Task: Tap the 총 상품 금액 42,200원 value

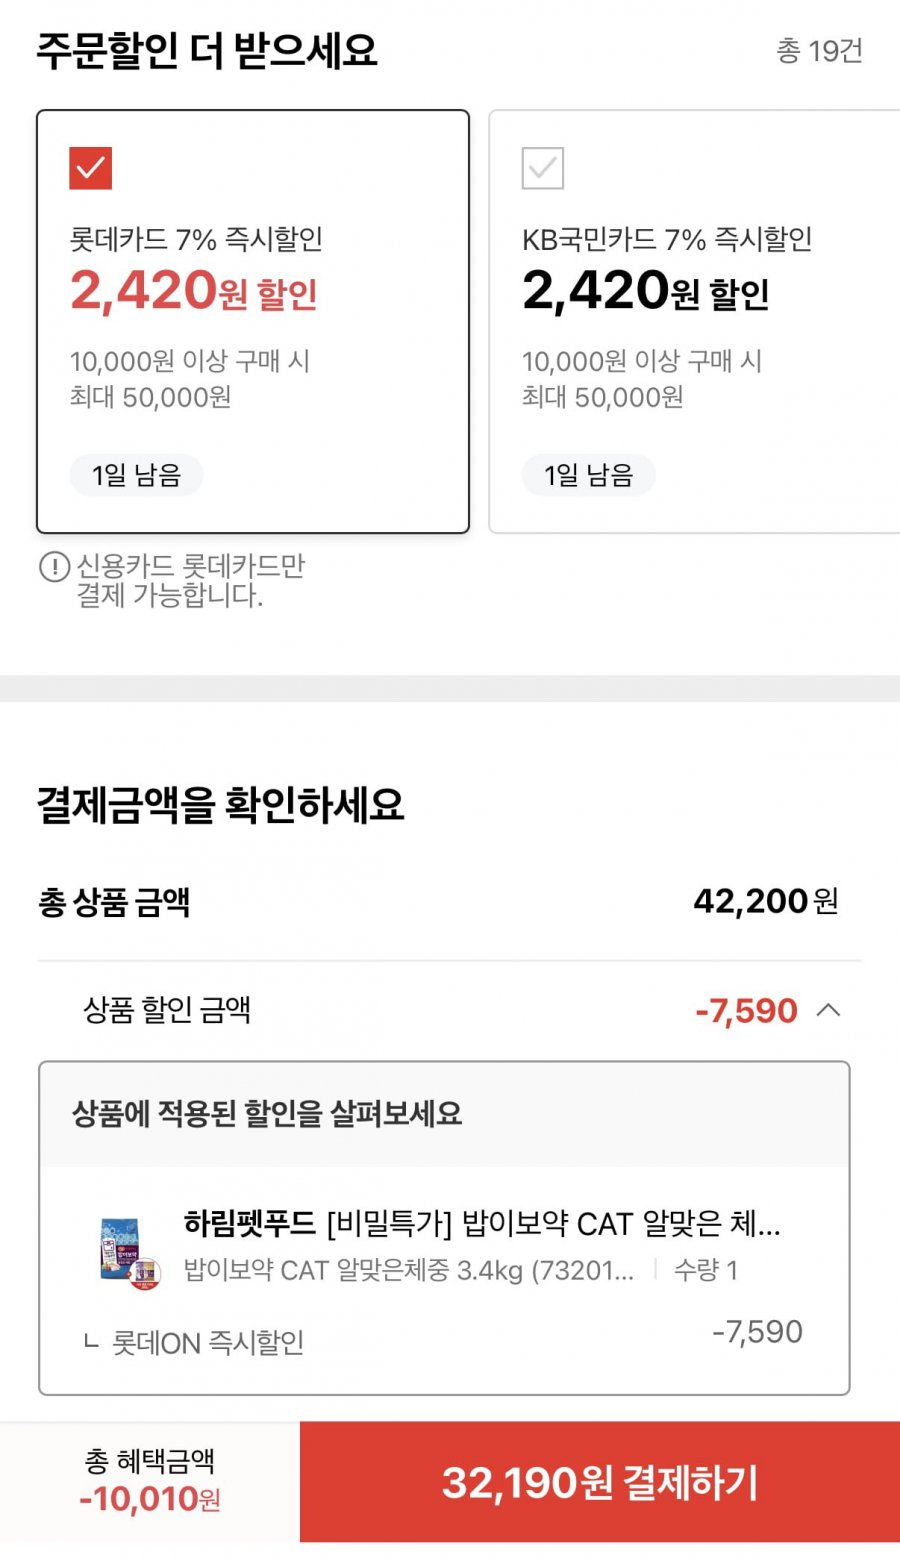Action: coord(765,902)
